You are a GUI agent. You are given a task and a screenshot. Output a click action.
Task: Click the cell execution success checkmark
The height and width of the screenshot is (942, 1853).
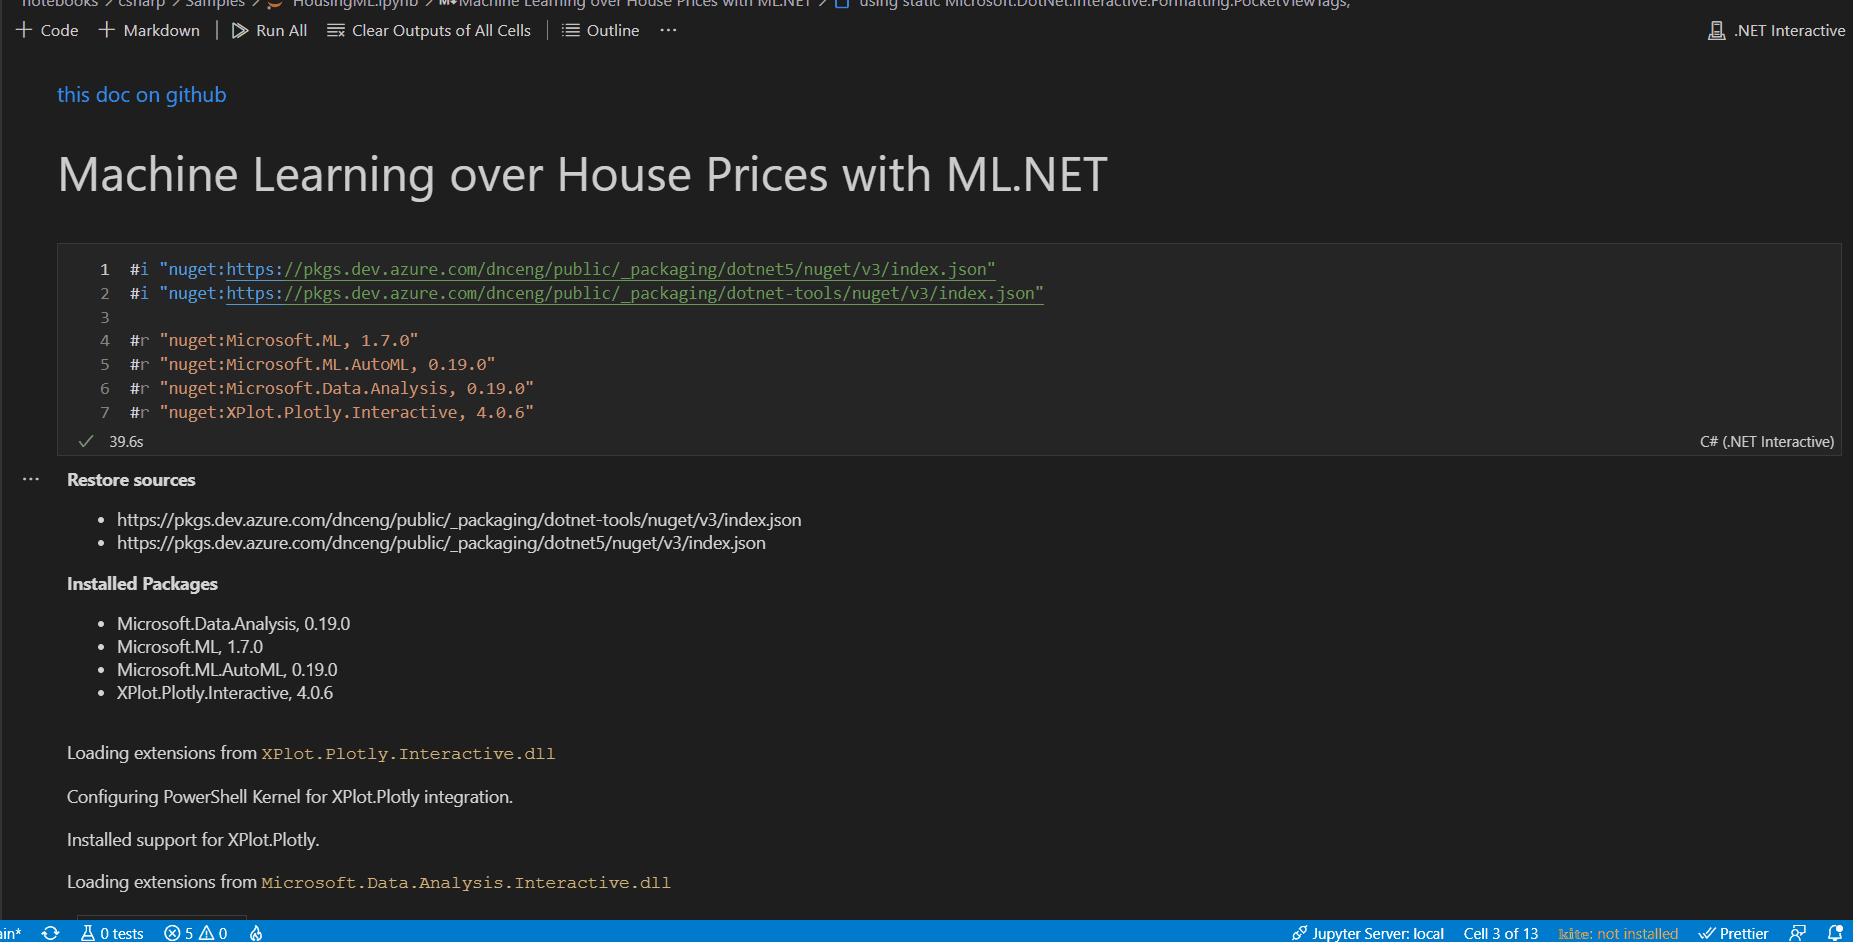point(86,441)
